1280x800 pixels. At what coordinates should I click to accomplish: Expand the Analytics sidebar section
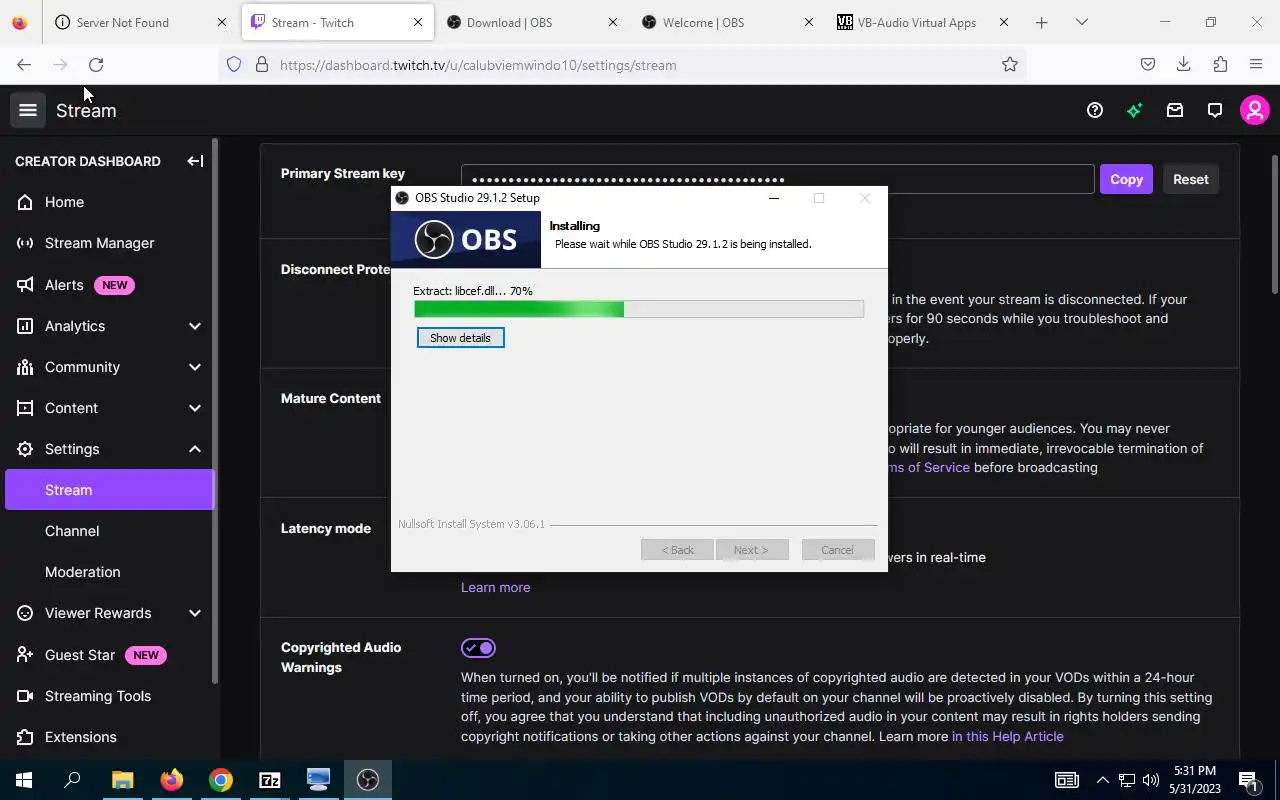point(195,326)
